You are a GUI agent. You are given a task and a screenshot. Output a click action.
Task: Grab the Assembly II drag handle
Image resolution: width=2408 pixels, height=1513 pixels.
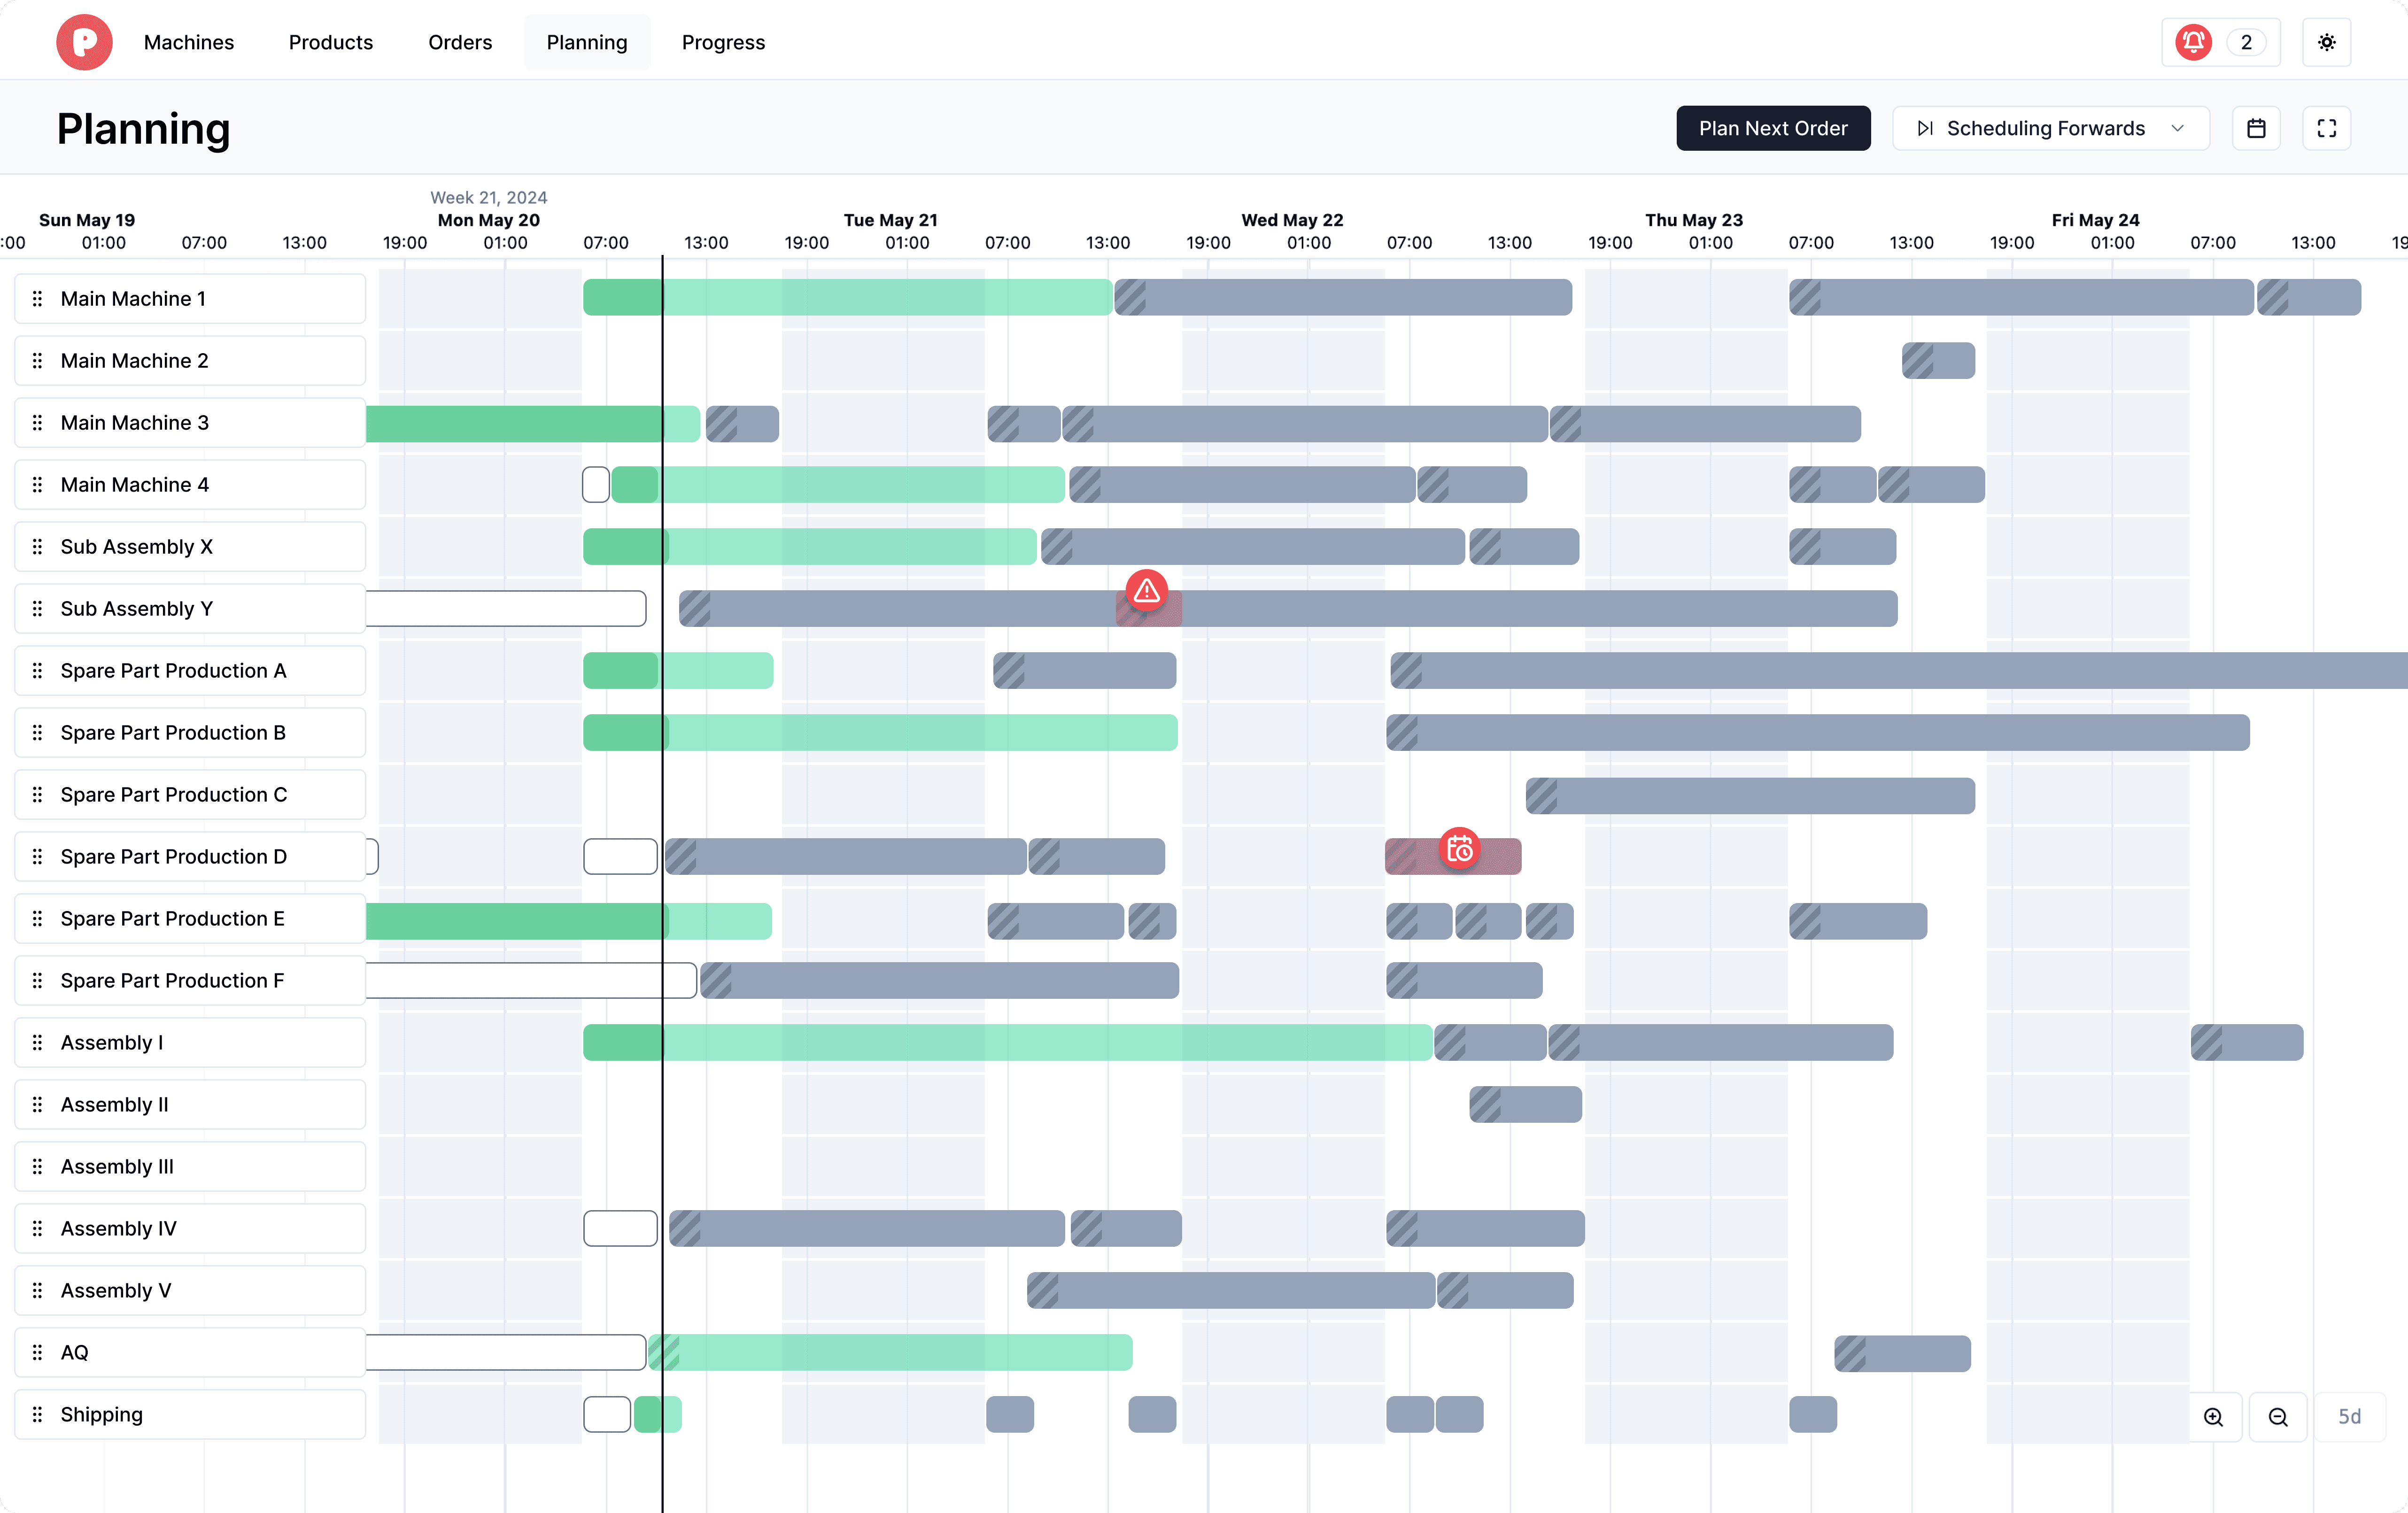(38, 1105)
